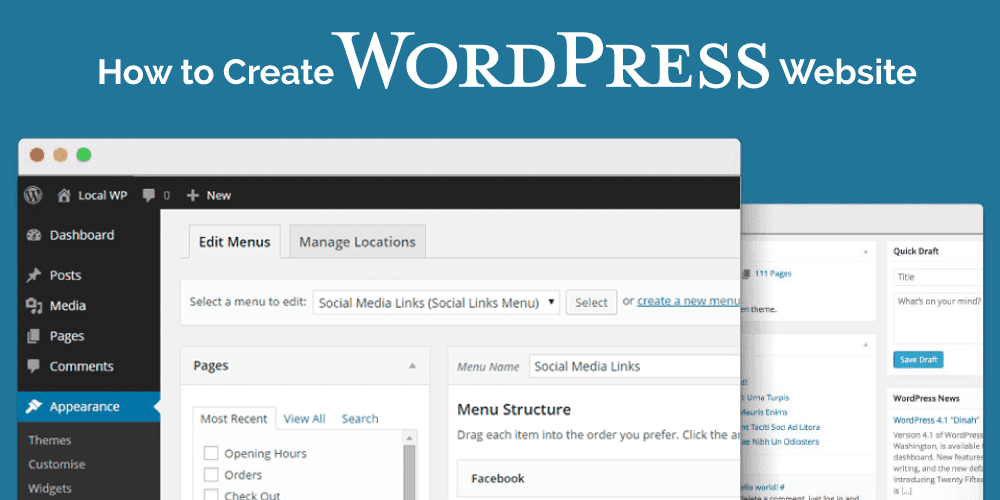Open Customise submenu item
Image resolution: width=1000 pixels, height=500 pixels.
click(x=57, y=464)
